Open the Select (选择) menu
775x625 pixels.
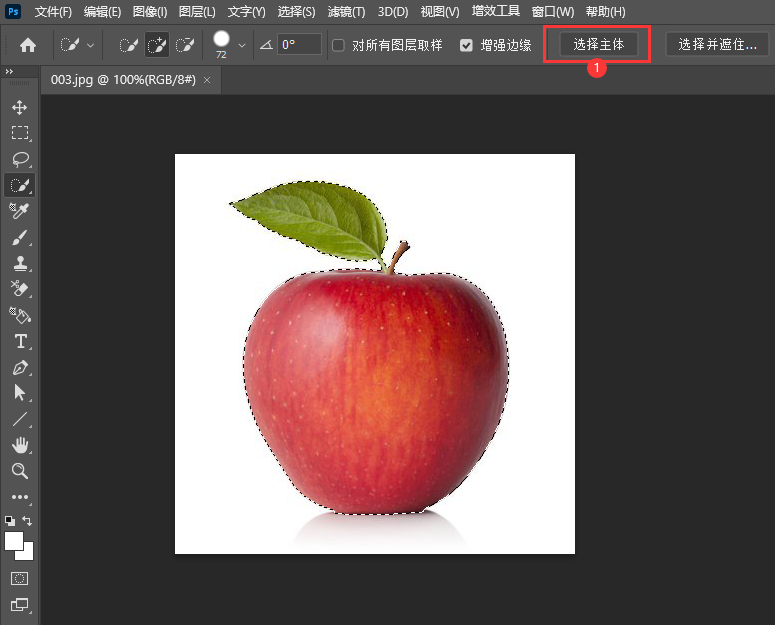pos(296,11)
